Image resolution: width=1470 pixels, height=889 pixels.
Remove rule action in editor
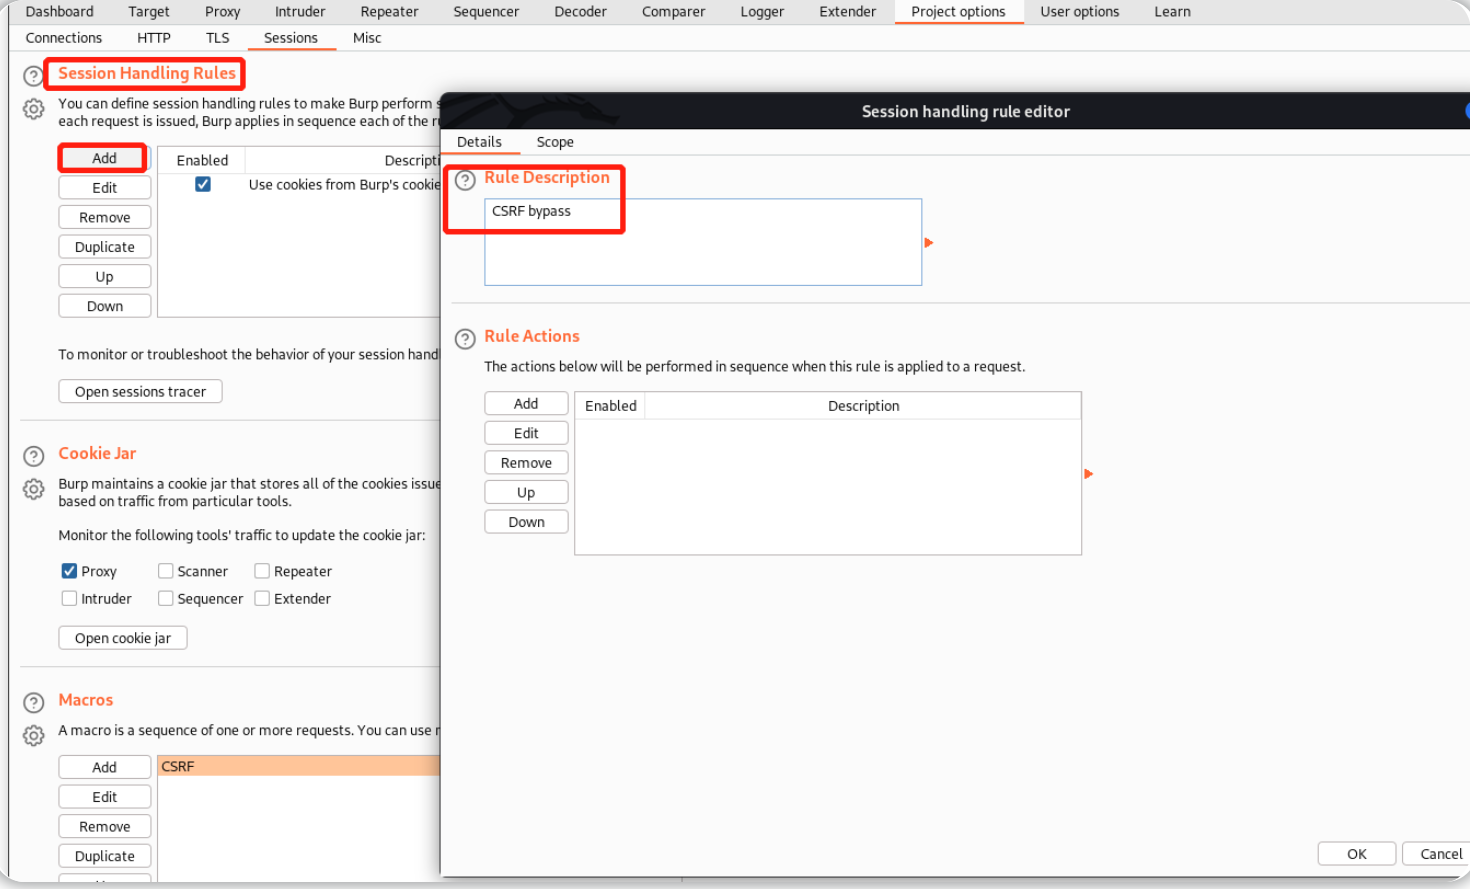click(x=526, y=463)
